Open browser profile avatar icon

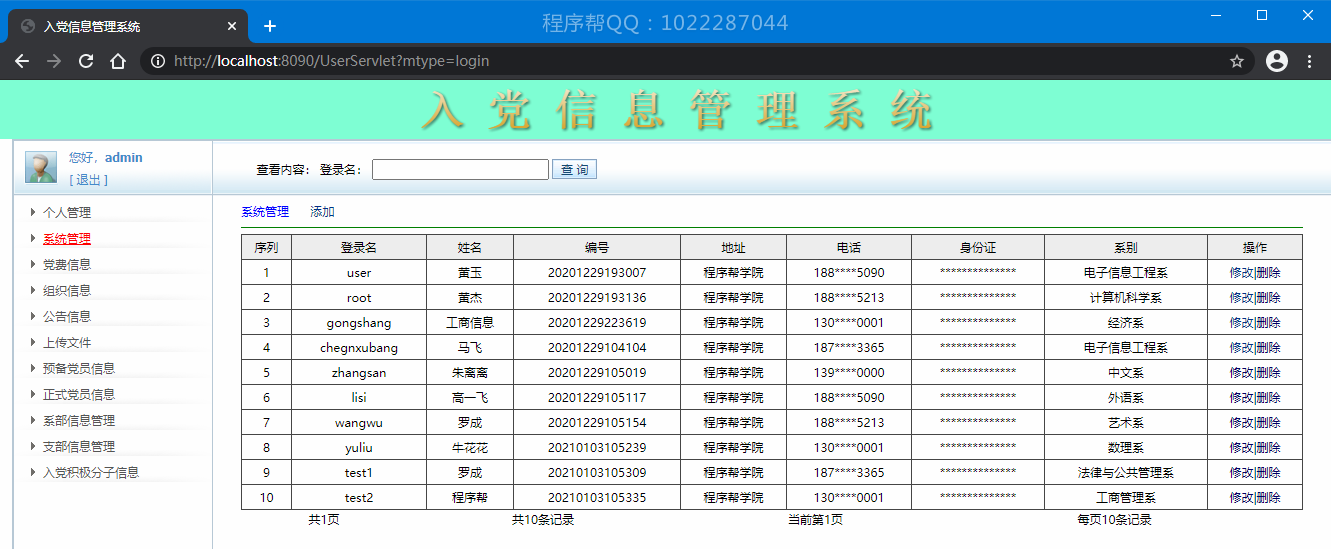tap(1277, 61)
